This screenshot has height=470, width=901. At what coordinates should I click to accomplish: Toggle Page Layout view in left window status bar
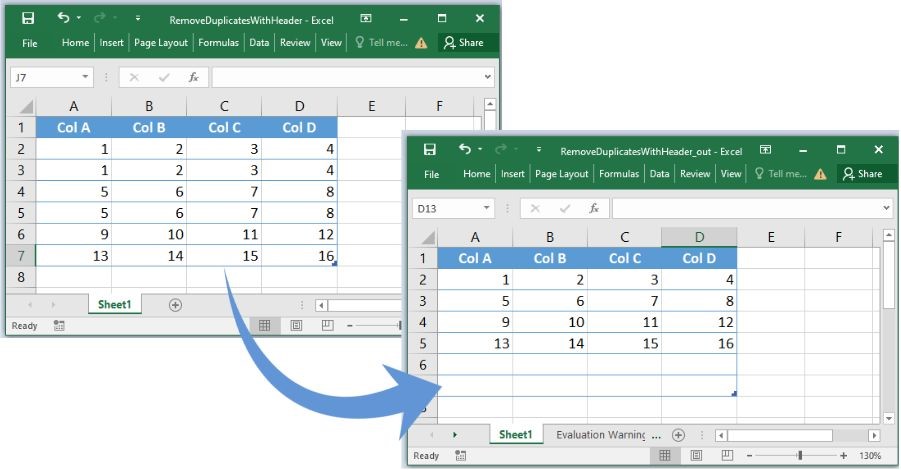[296, 326]
